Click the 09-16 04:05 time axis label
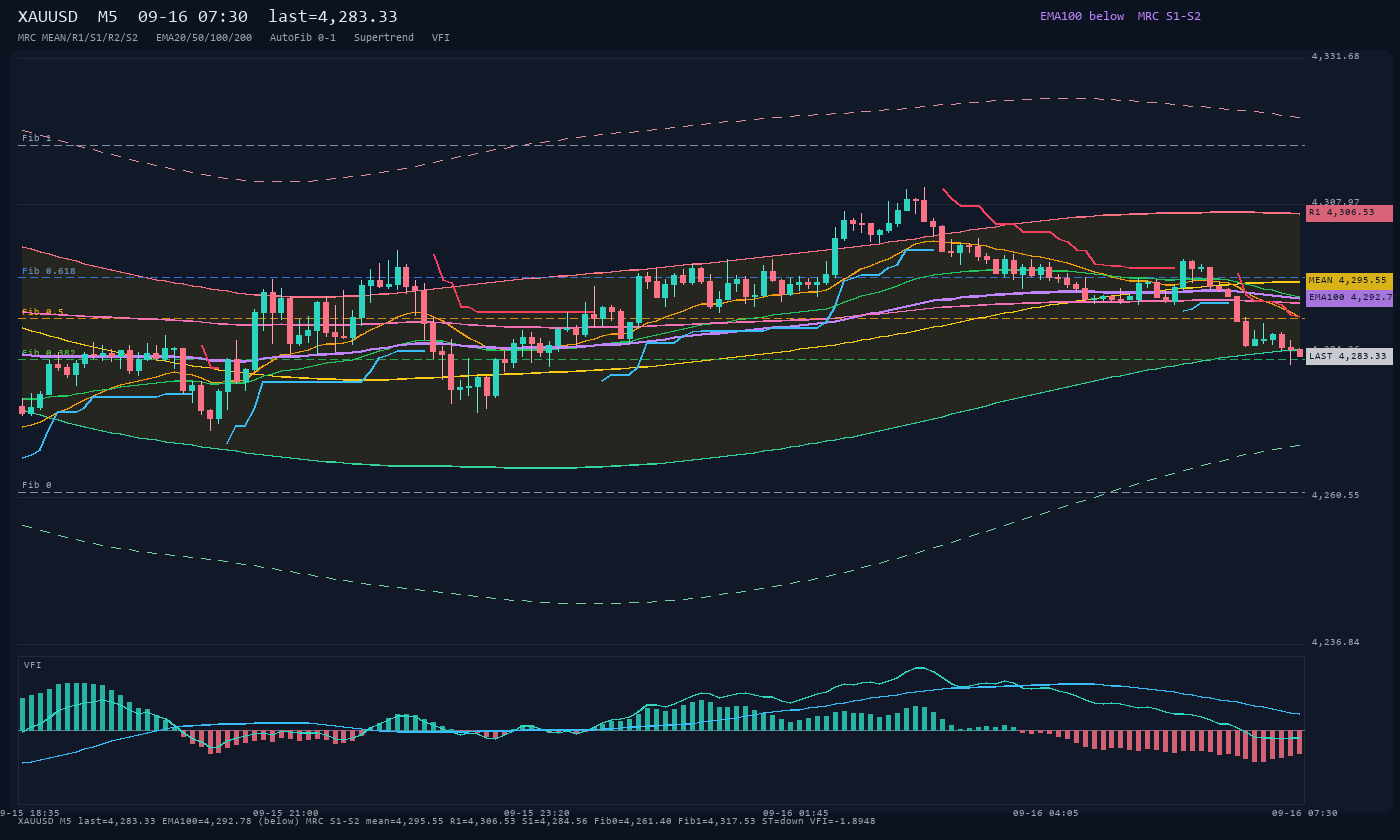The height and width of the screenshot is (840, 1400). tap(1046, 813)
